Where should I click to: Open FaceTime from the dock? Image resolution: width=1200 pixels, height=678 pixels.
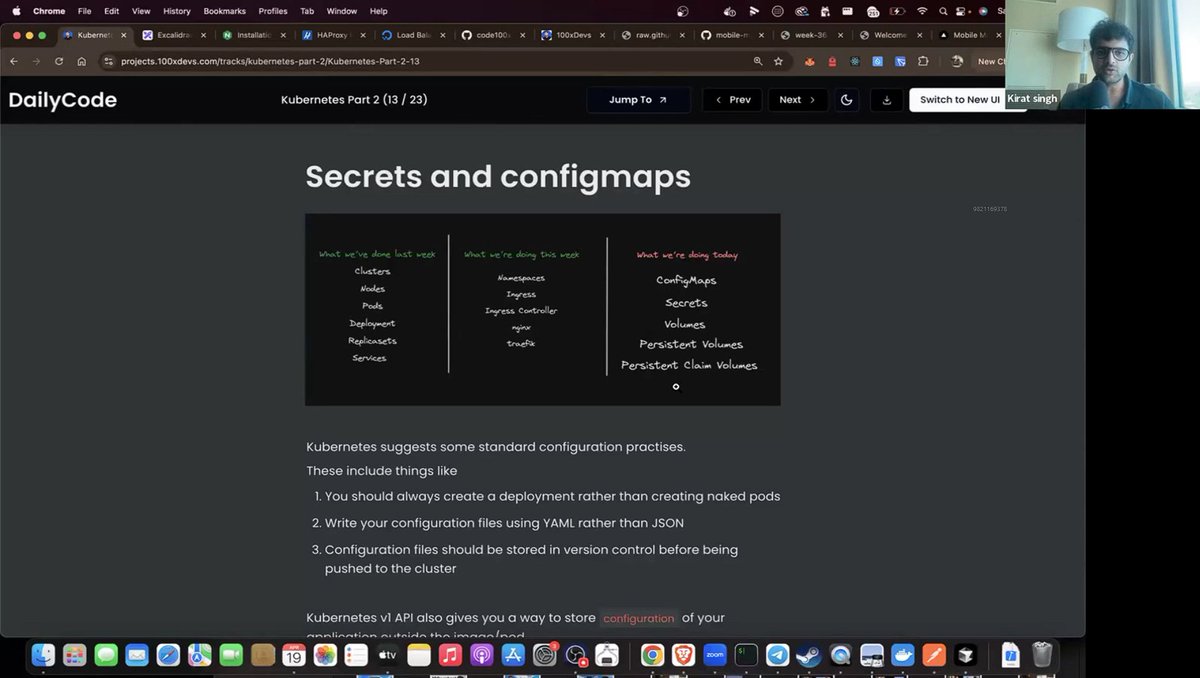(231, 655)
